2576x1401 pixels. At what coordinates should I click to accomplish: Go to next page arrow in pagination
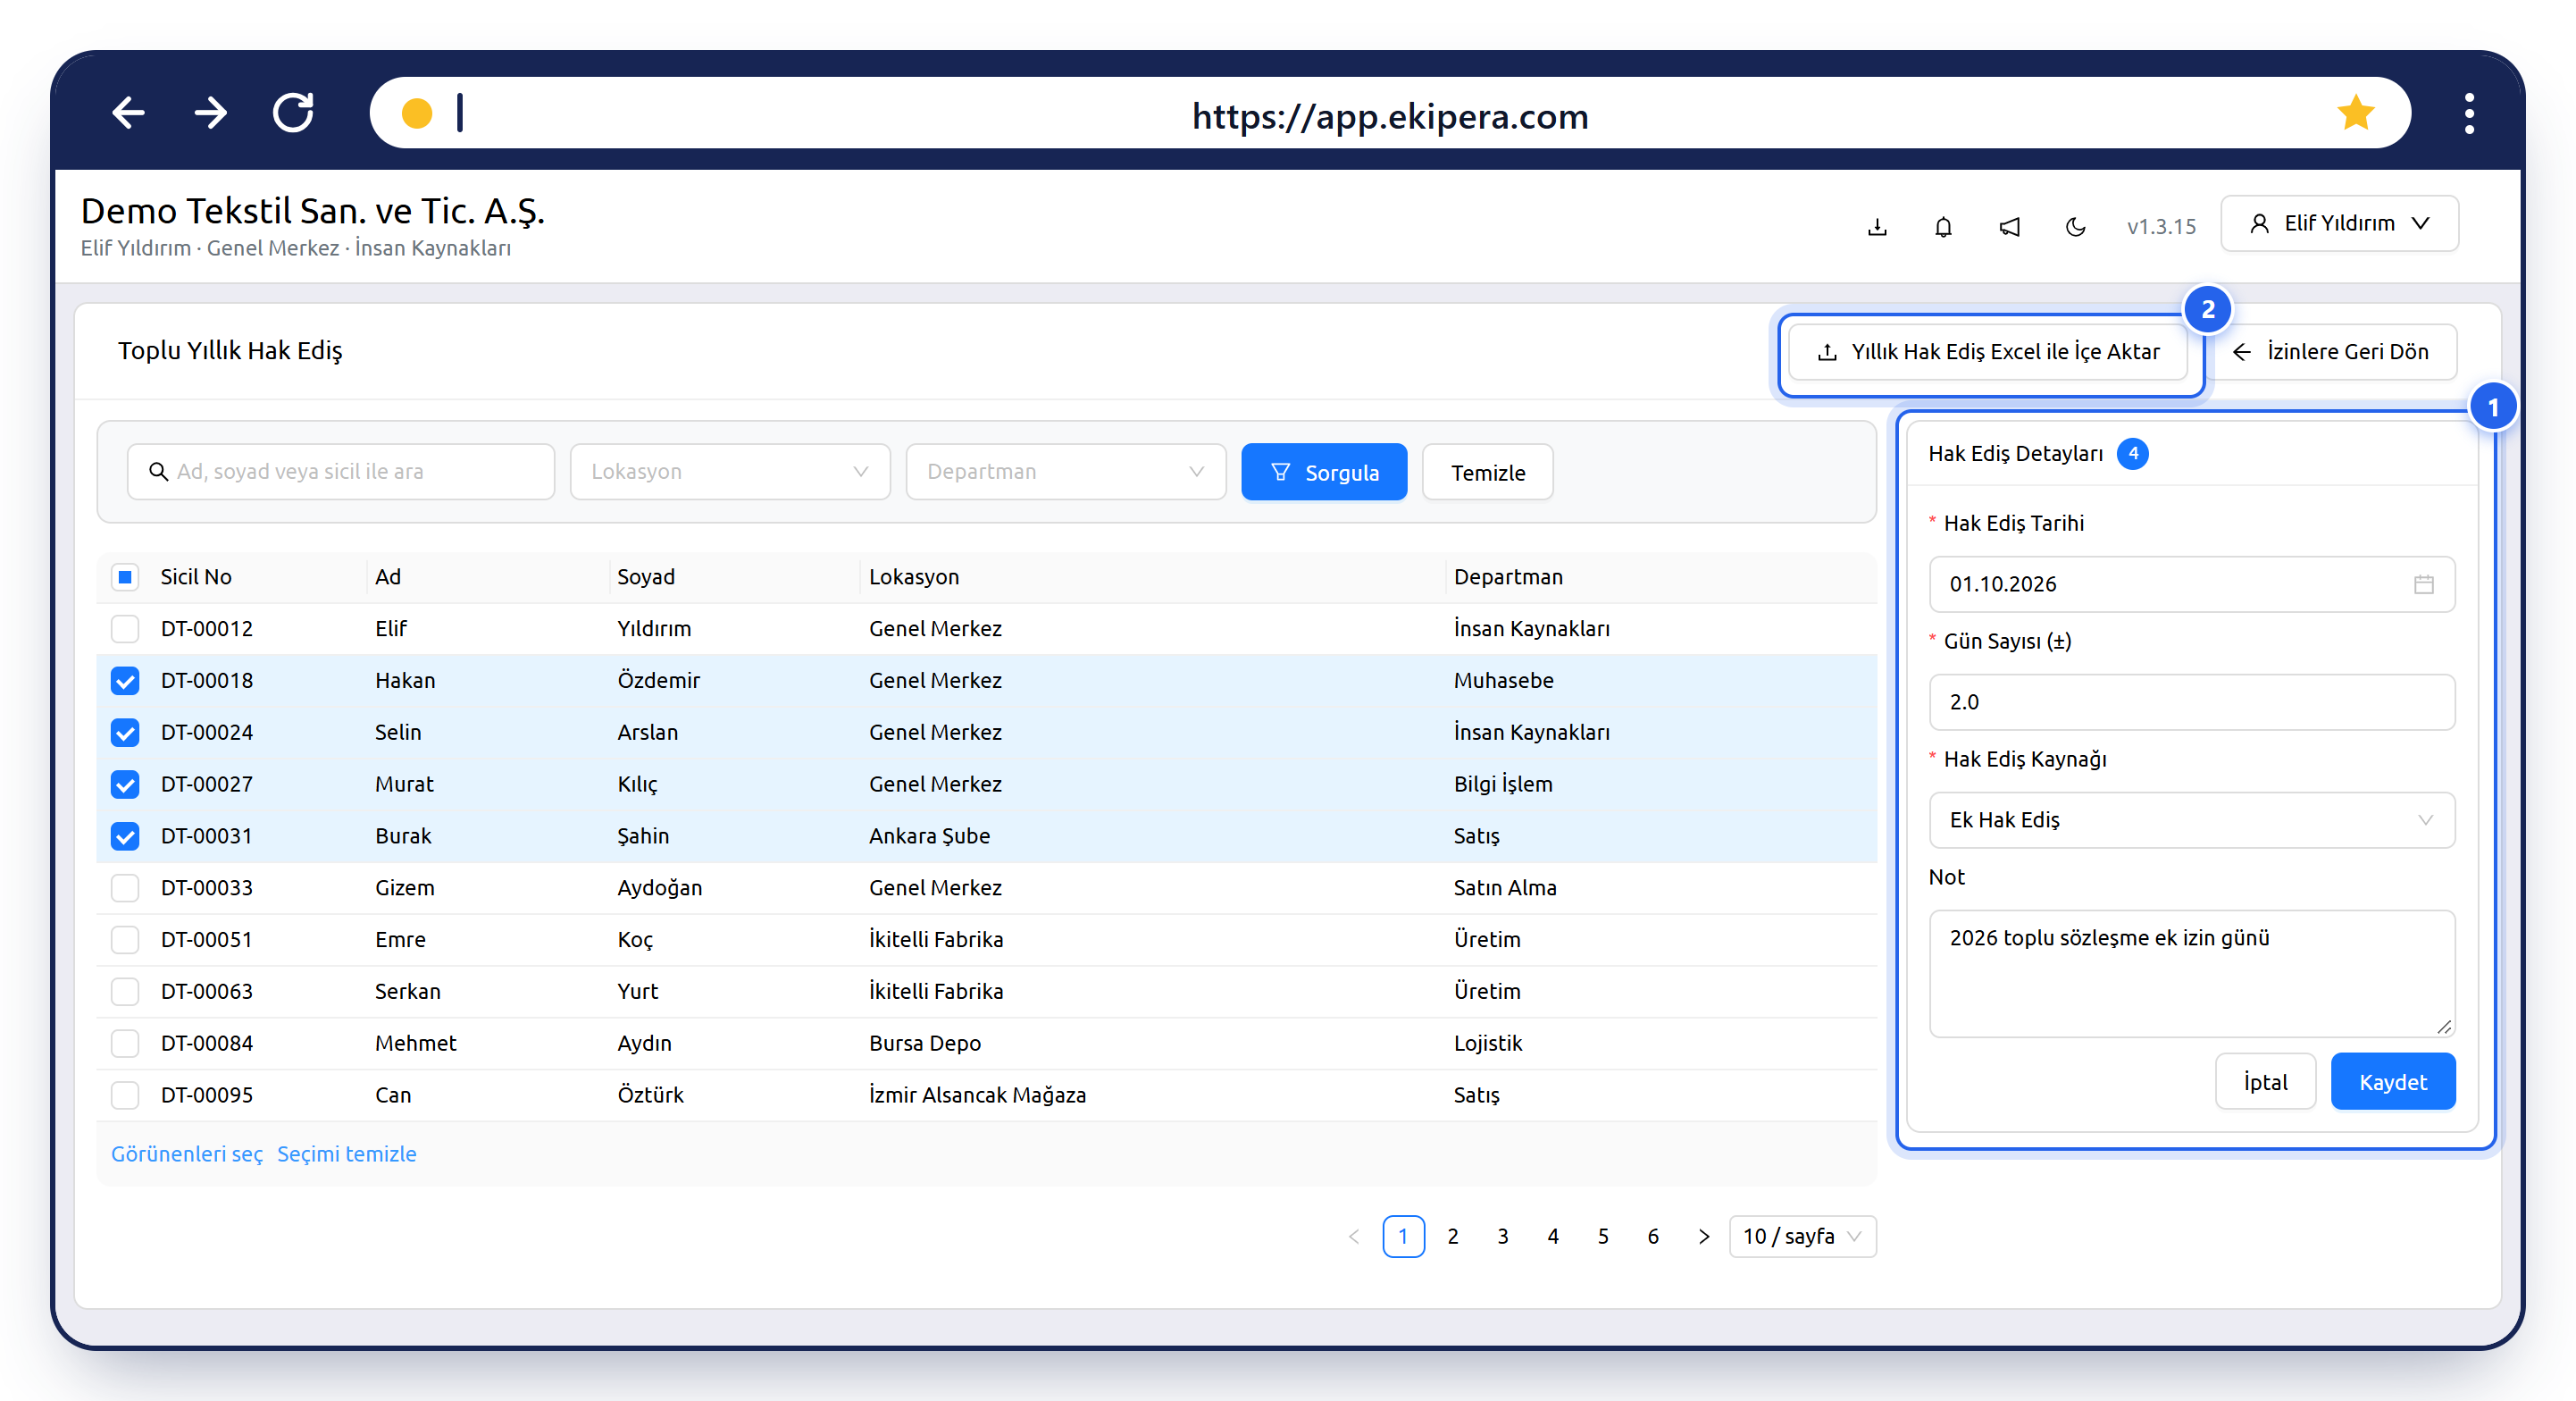point(1704,1237)
